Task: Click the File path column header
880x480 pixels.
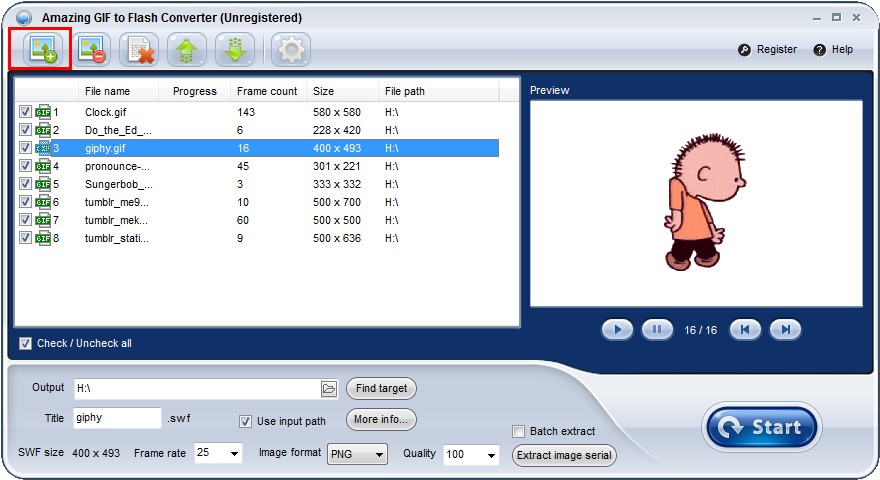Action: pos(438,91)
